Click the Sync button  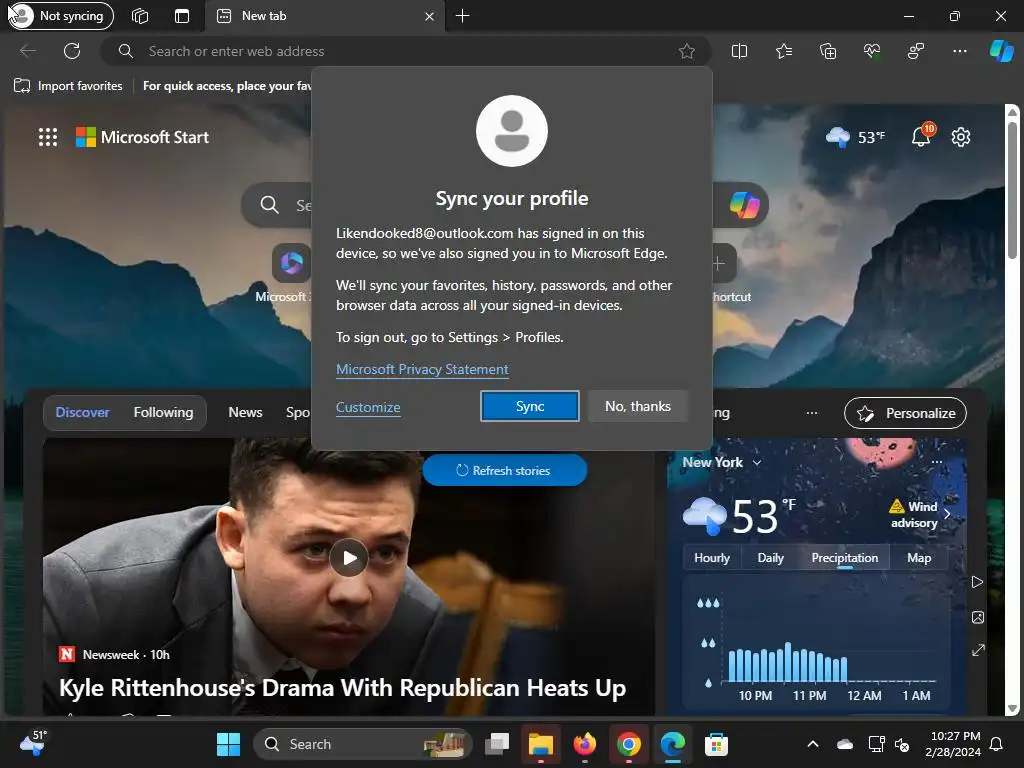(530, 406)
